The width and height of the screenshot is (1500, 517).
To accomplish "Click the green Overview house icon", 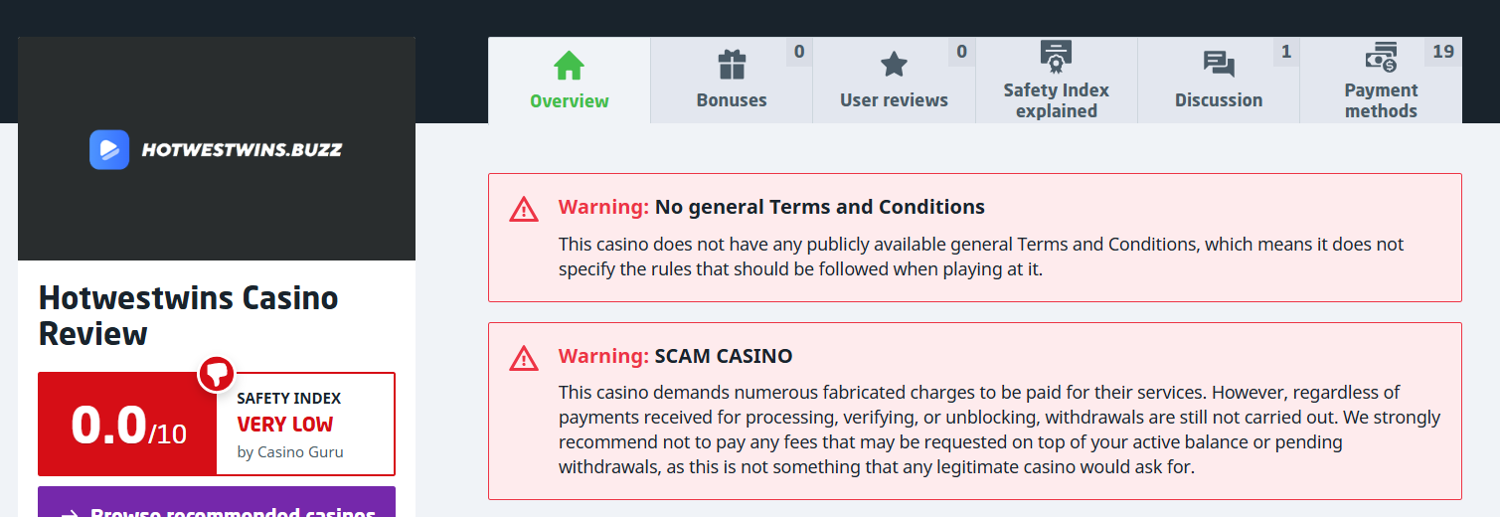I will coord(569,66).
